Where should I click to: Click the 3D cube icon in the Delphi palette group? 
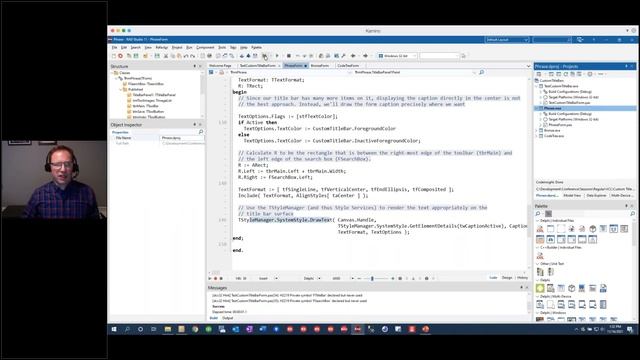point(571,288)
